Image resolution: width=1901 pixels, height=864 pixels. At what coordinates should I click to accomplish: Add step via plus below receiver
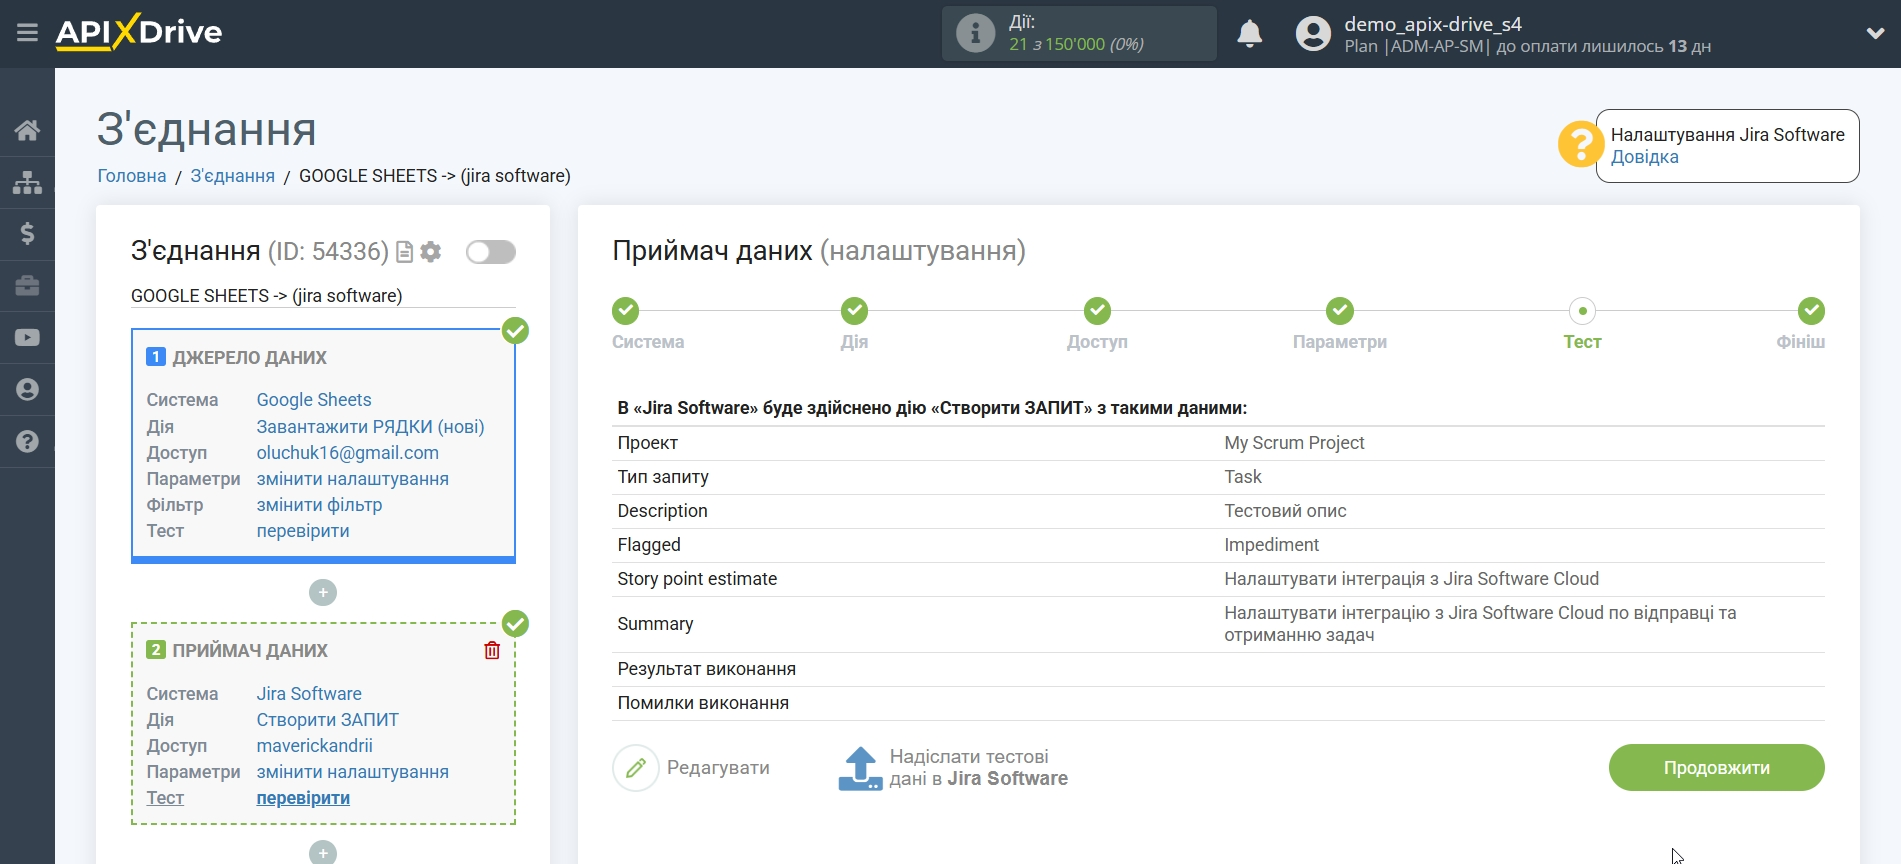click(323, 853)
